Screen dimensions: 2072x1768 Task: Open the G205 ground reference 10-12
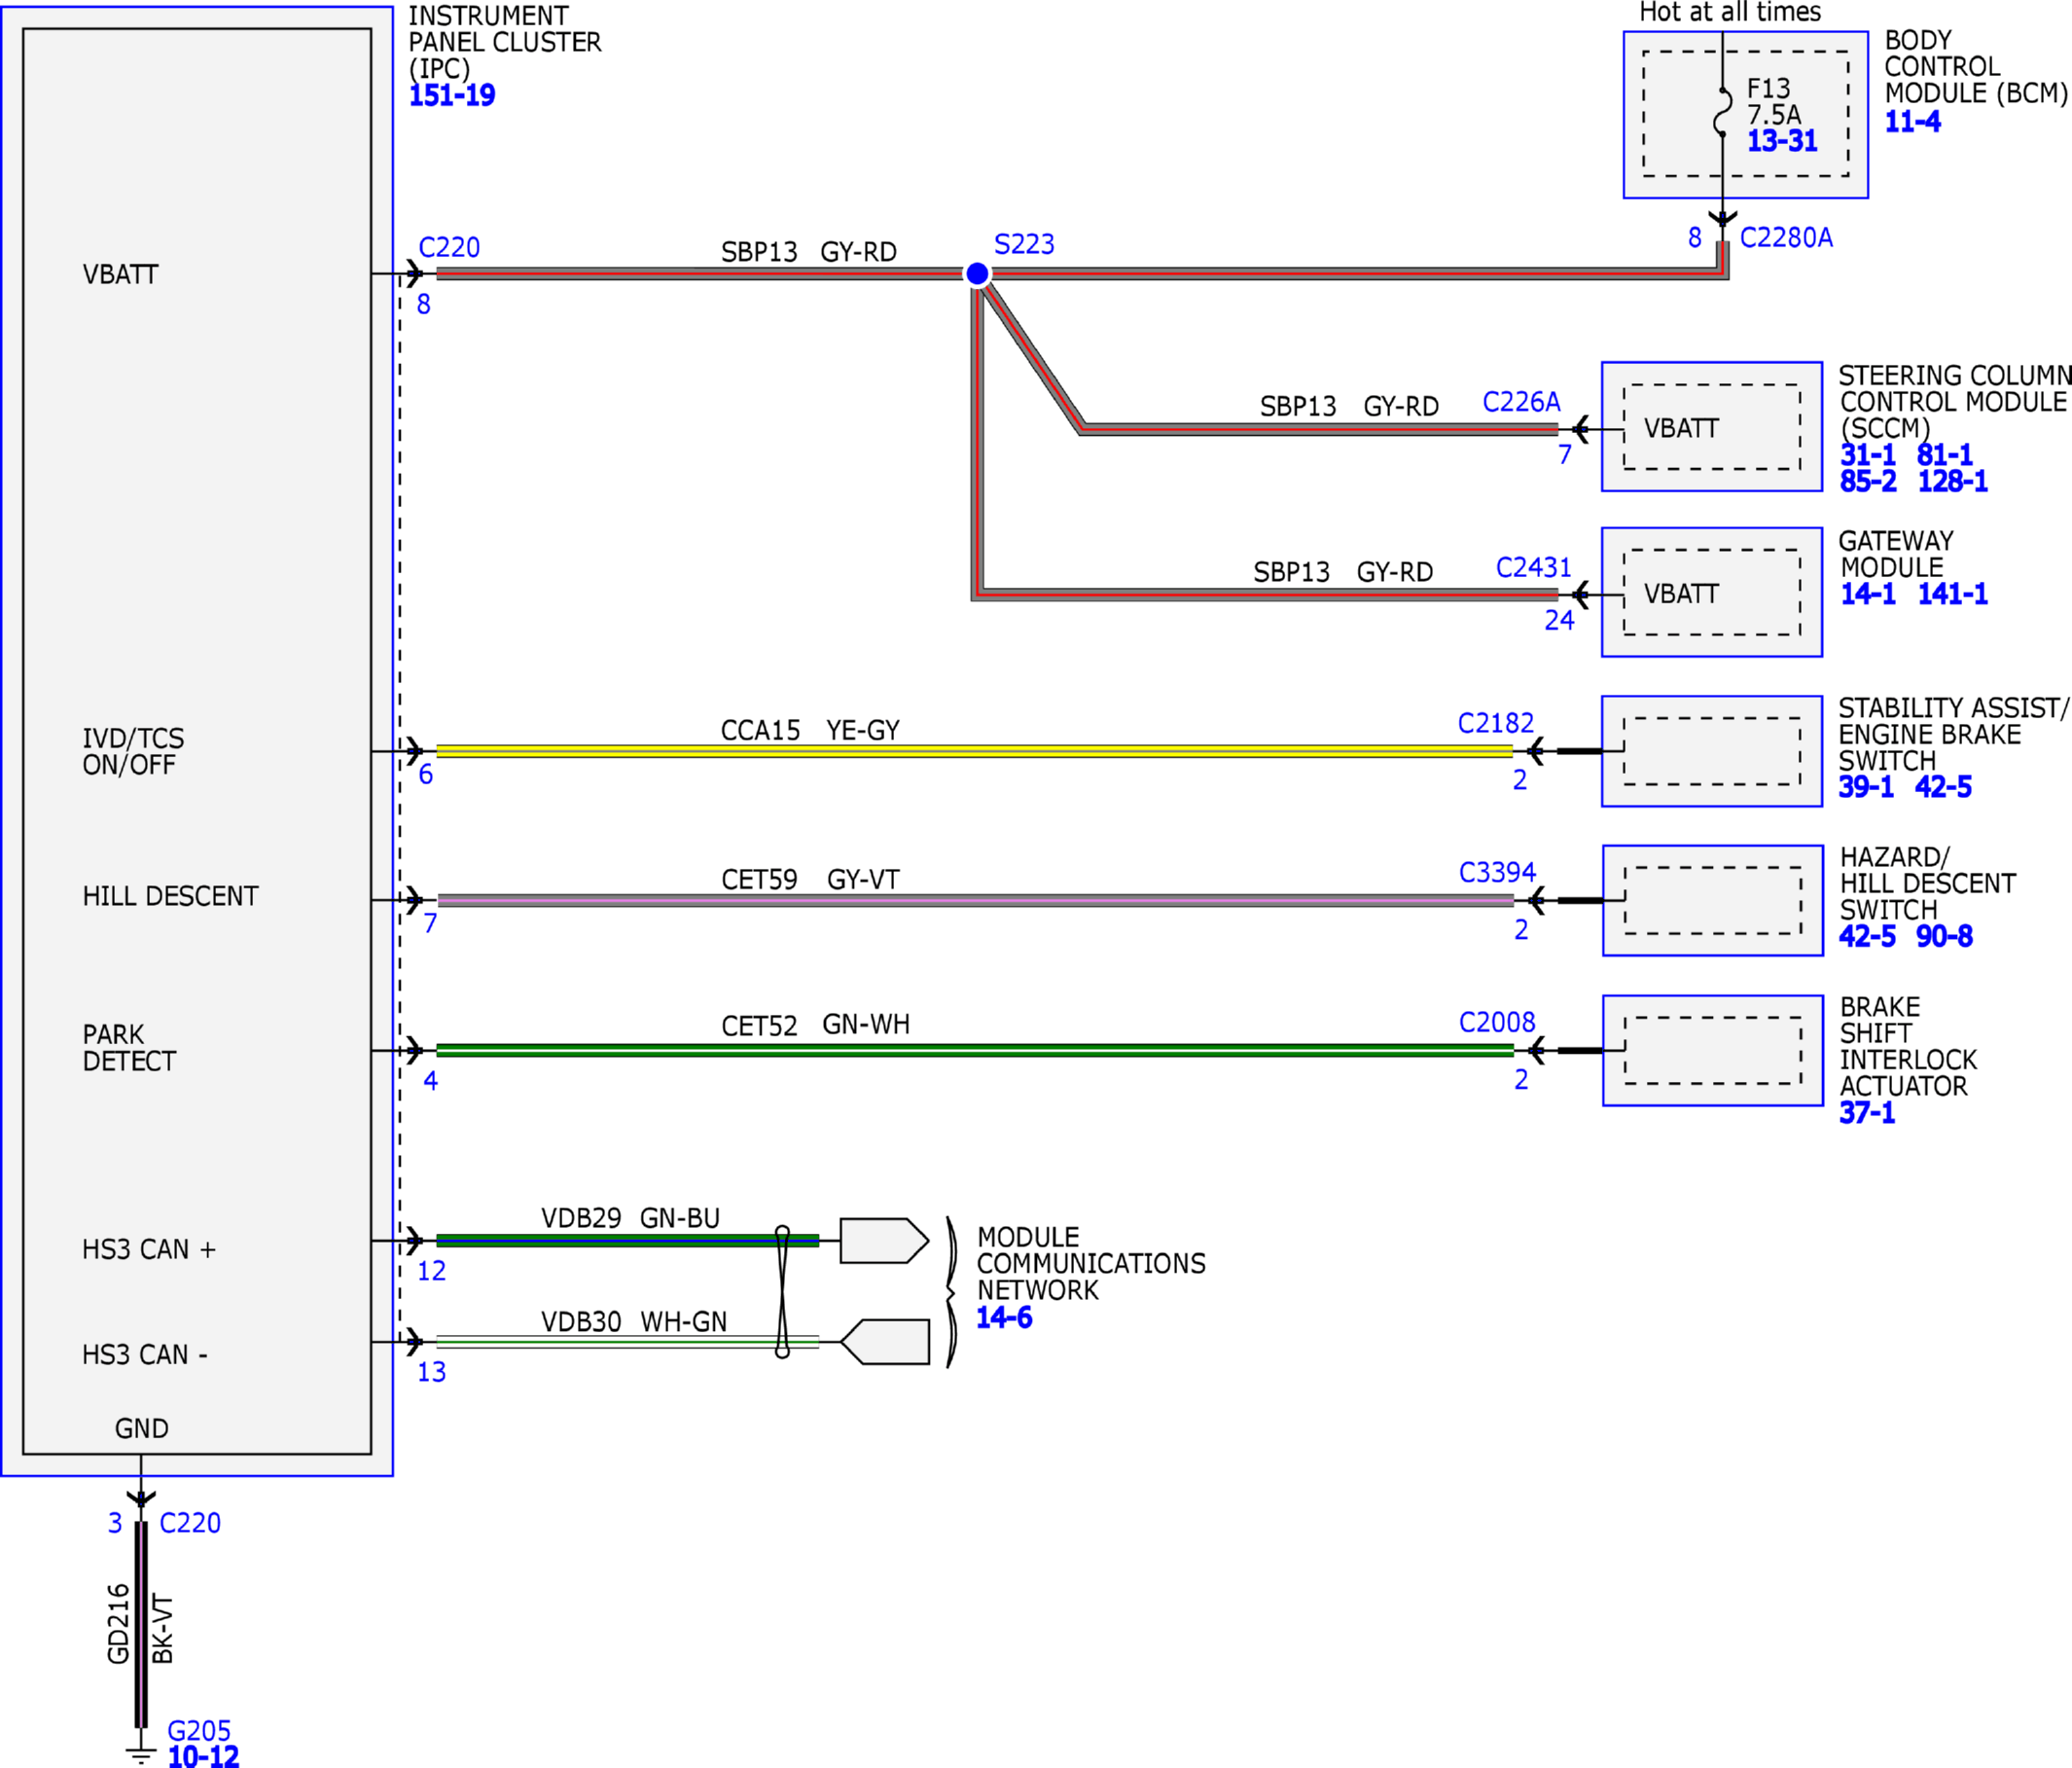203,1757
